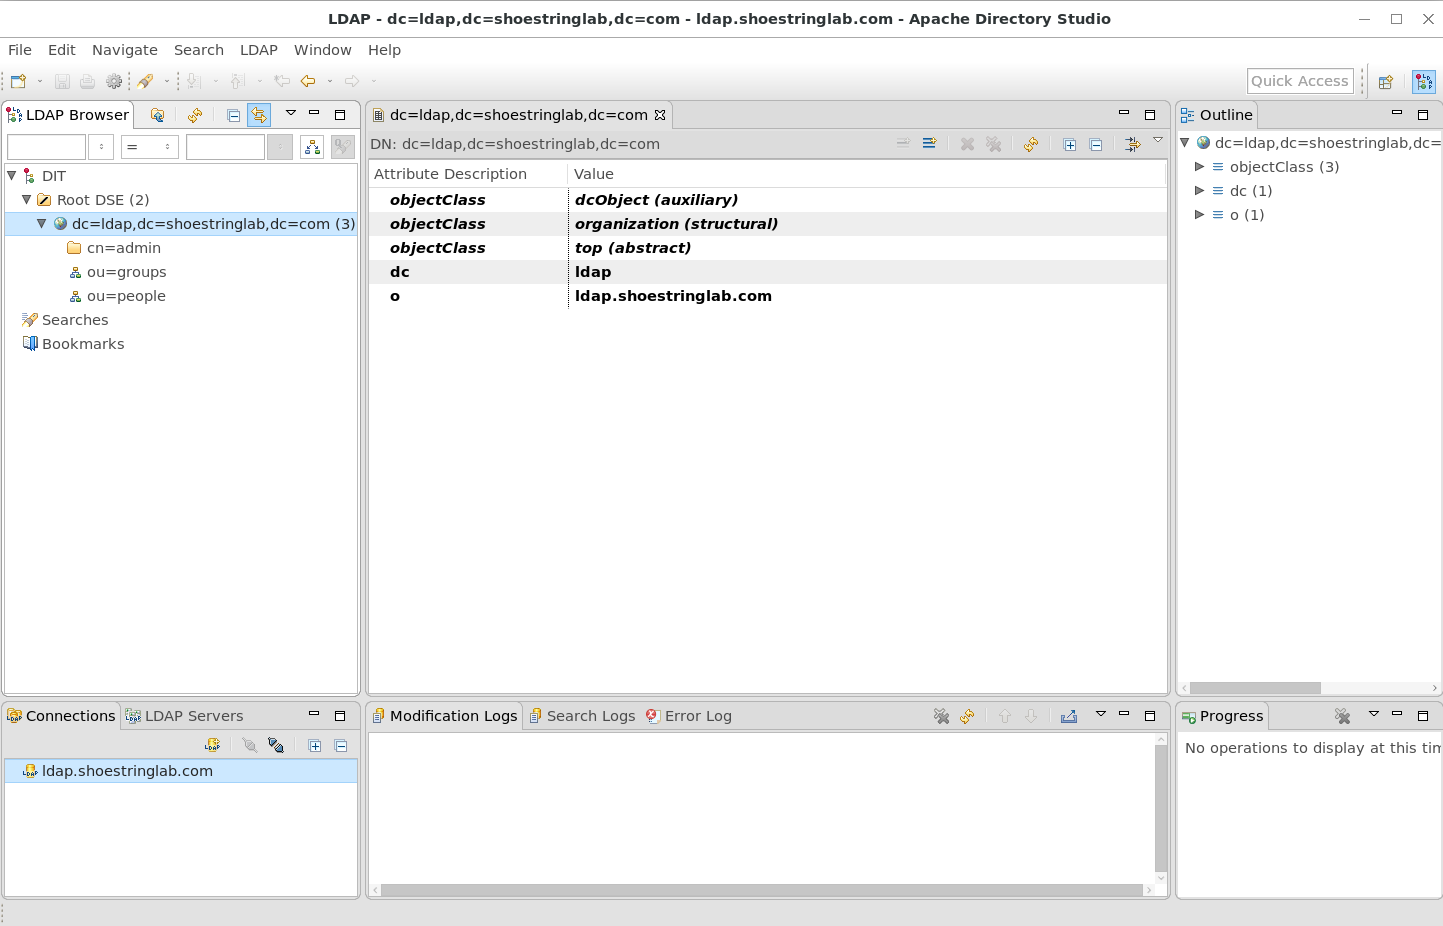Click the quick search value input field

coord(225,147)
